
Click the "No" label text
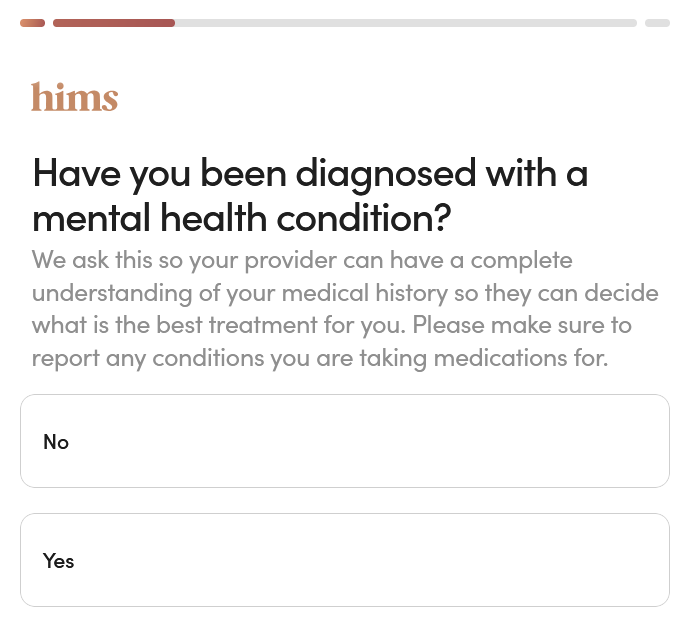56,442
